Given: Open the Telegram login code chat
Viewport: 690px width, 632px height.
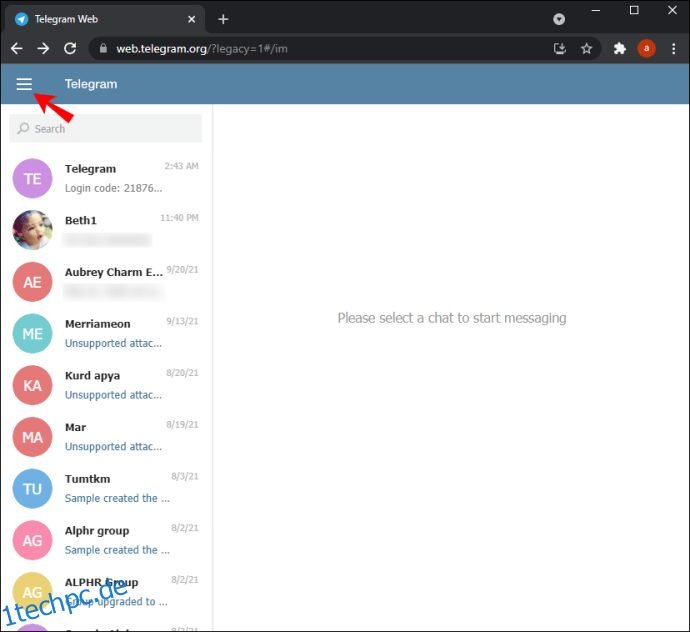Looking at the screenshot, I should (x=106, y=178).
